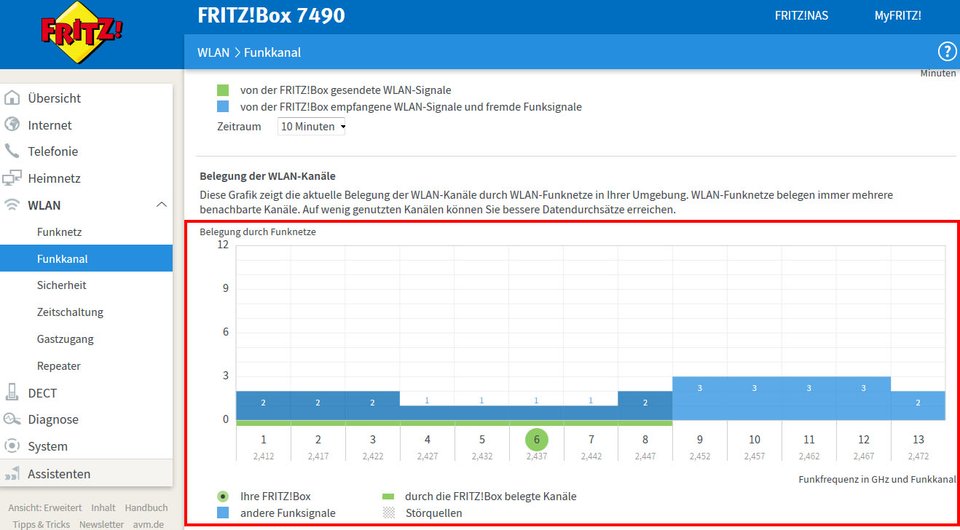The height and width of the screenshot is (530, 960).
Task: Click the Übersicht house icon
Action: pyautogui.click(x=12, y=98)
